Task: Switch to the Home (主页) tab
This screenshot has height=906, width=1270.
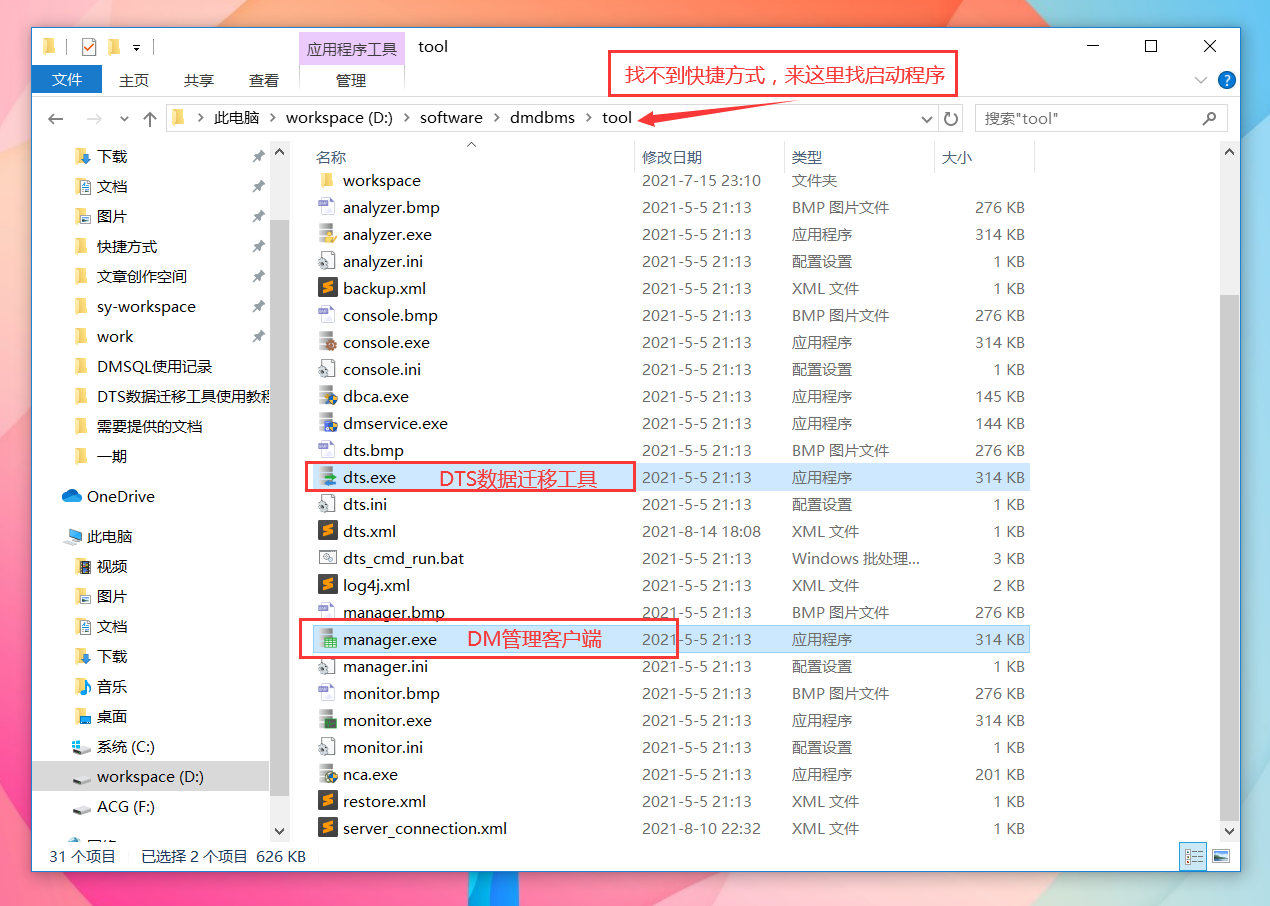Action: [x=134, y=80]
